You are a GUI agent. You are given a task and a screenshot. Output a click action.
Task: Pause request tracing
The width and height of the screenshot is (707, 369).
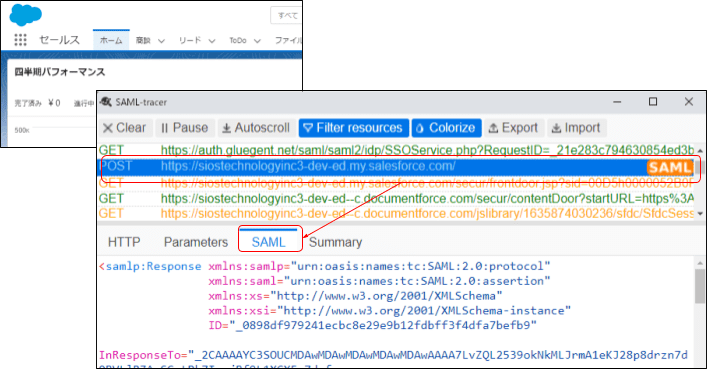pos(184,128)
